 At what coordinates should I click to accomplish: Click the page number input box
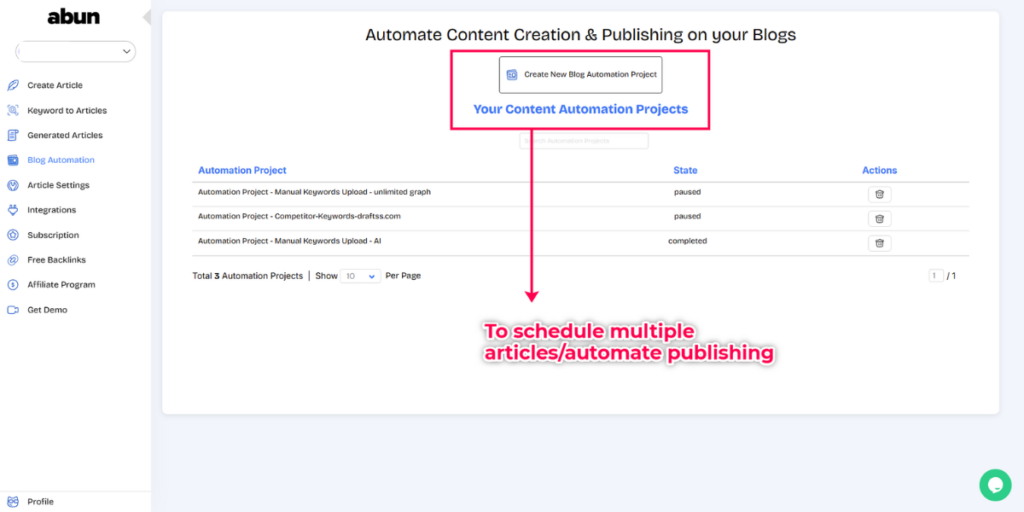[936, 276]
